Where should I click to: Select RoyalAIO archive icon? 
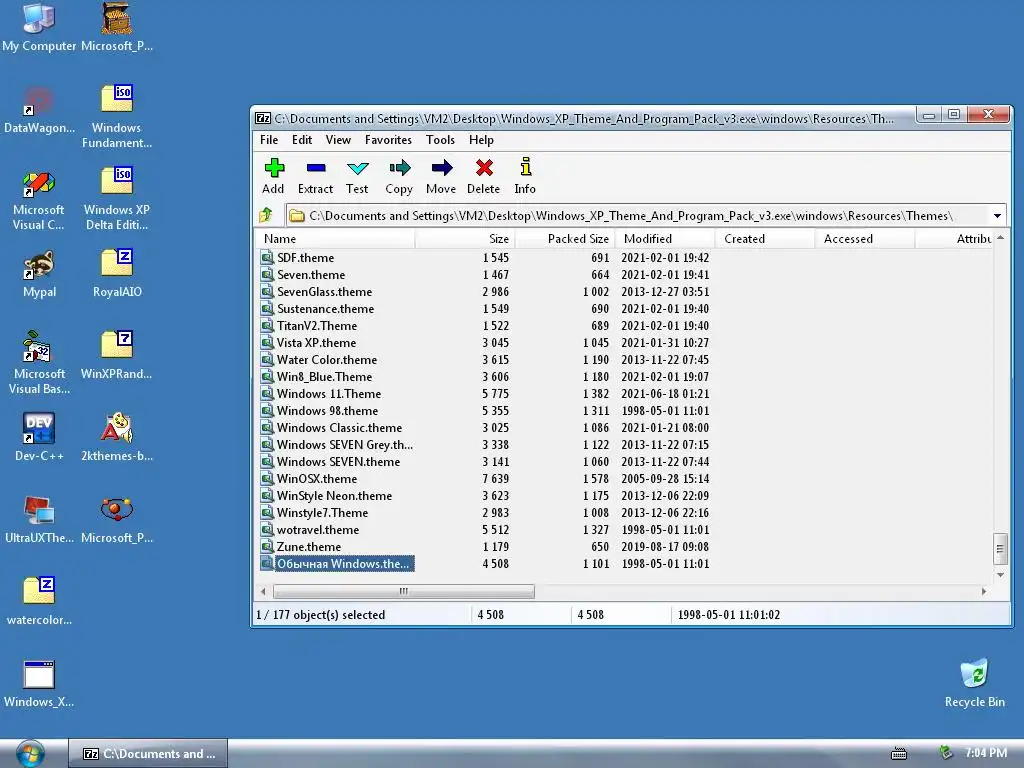click(x=117, y=273)
